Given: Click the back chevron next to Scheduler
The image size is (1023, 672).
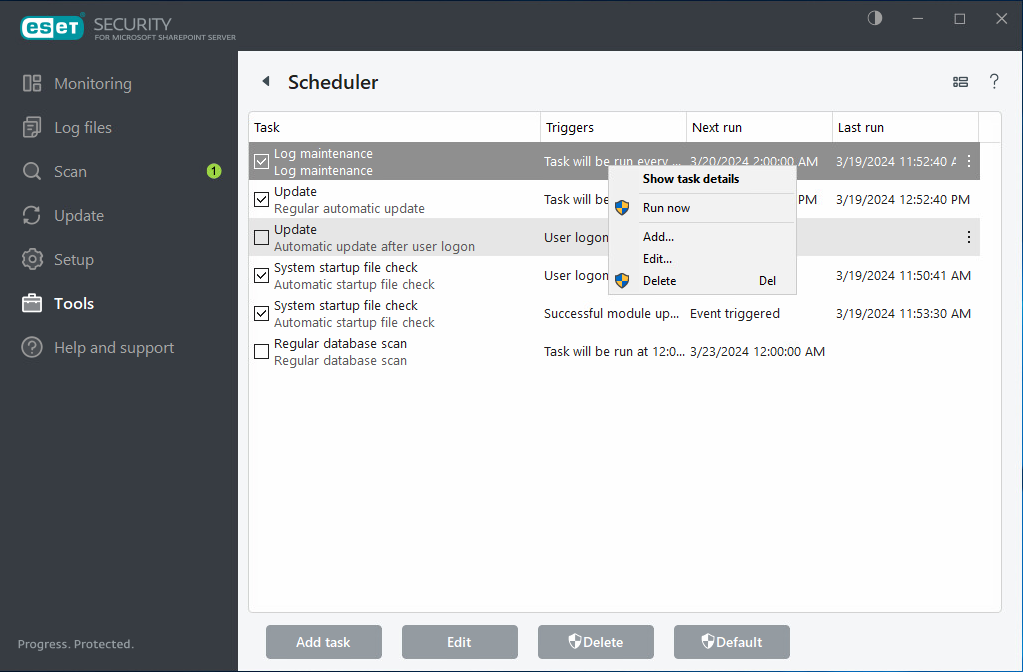Looking at the screenshot, I should 265,82.
